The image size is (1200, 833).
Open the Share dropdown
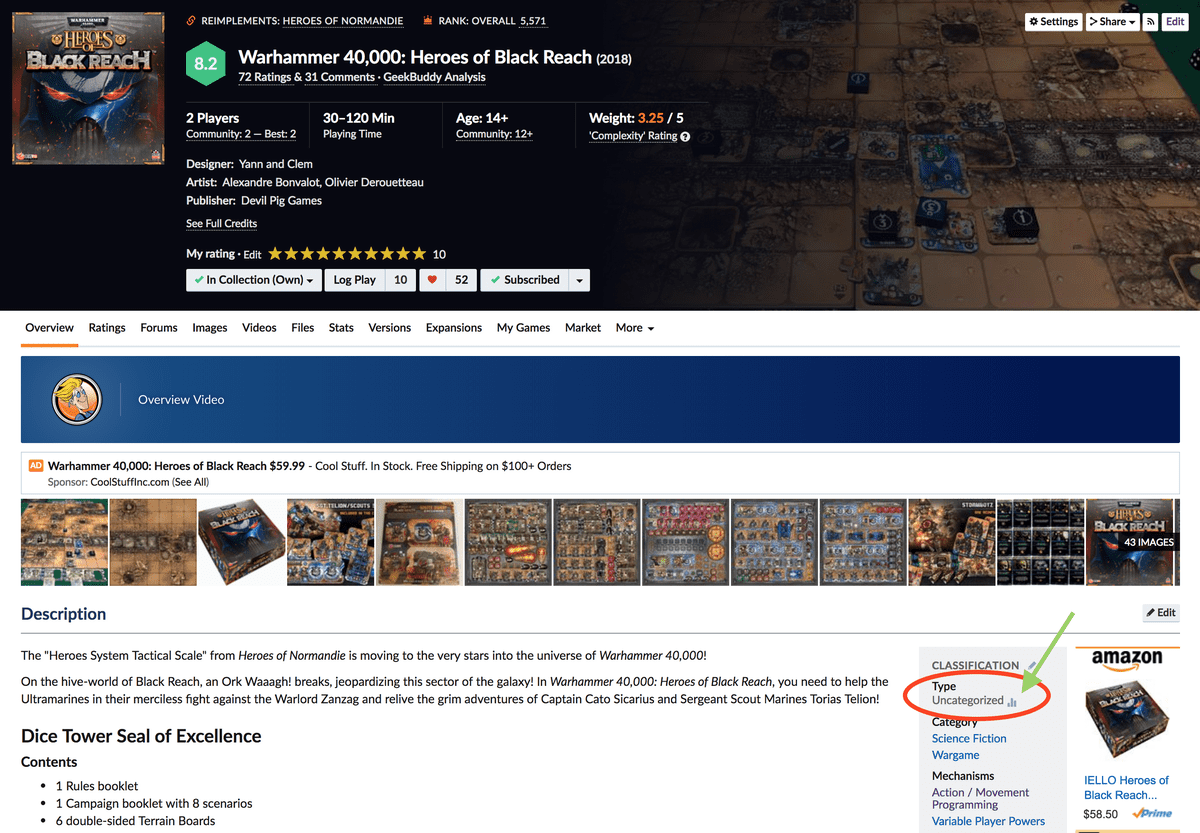pyautogui.click(x=1113, y=21)
